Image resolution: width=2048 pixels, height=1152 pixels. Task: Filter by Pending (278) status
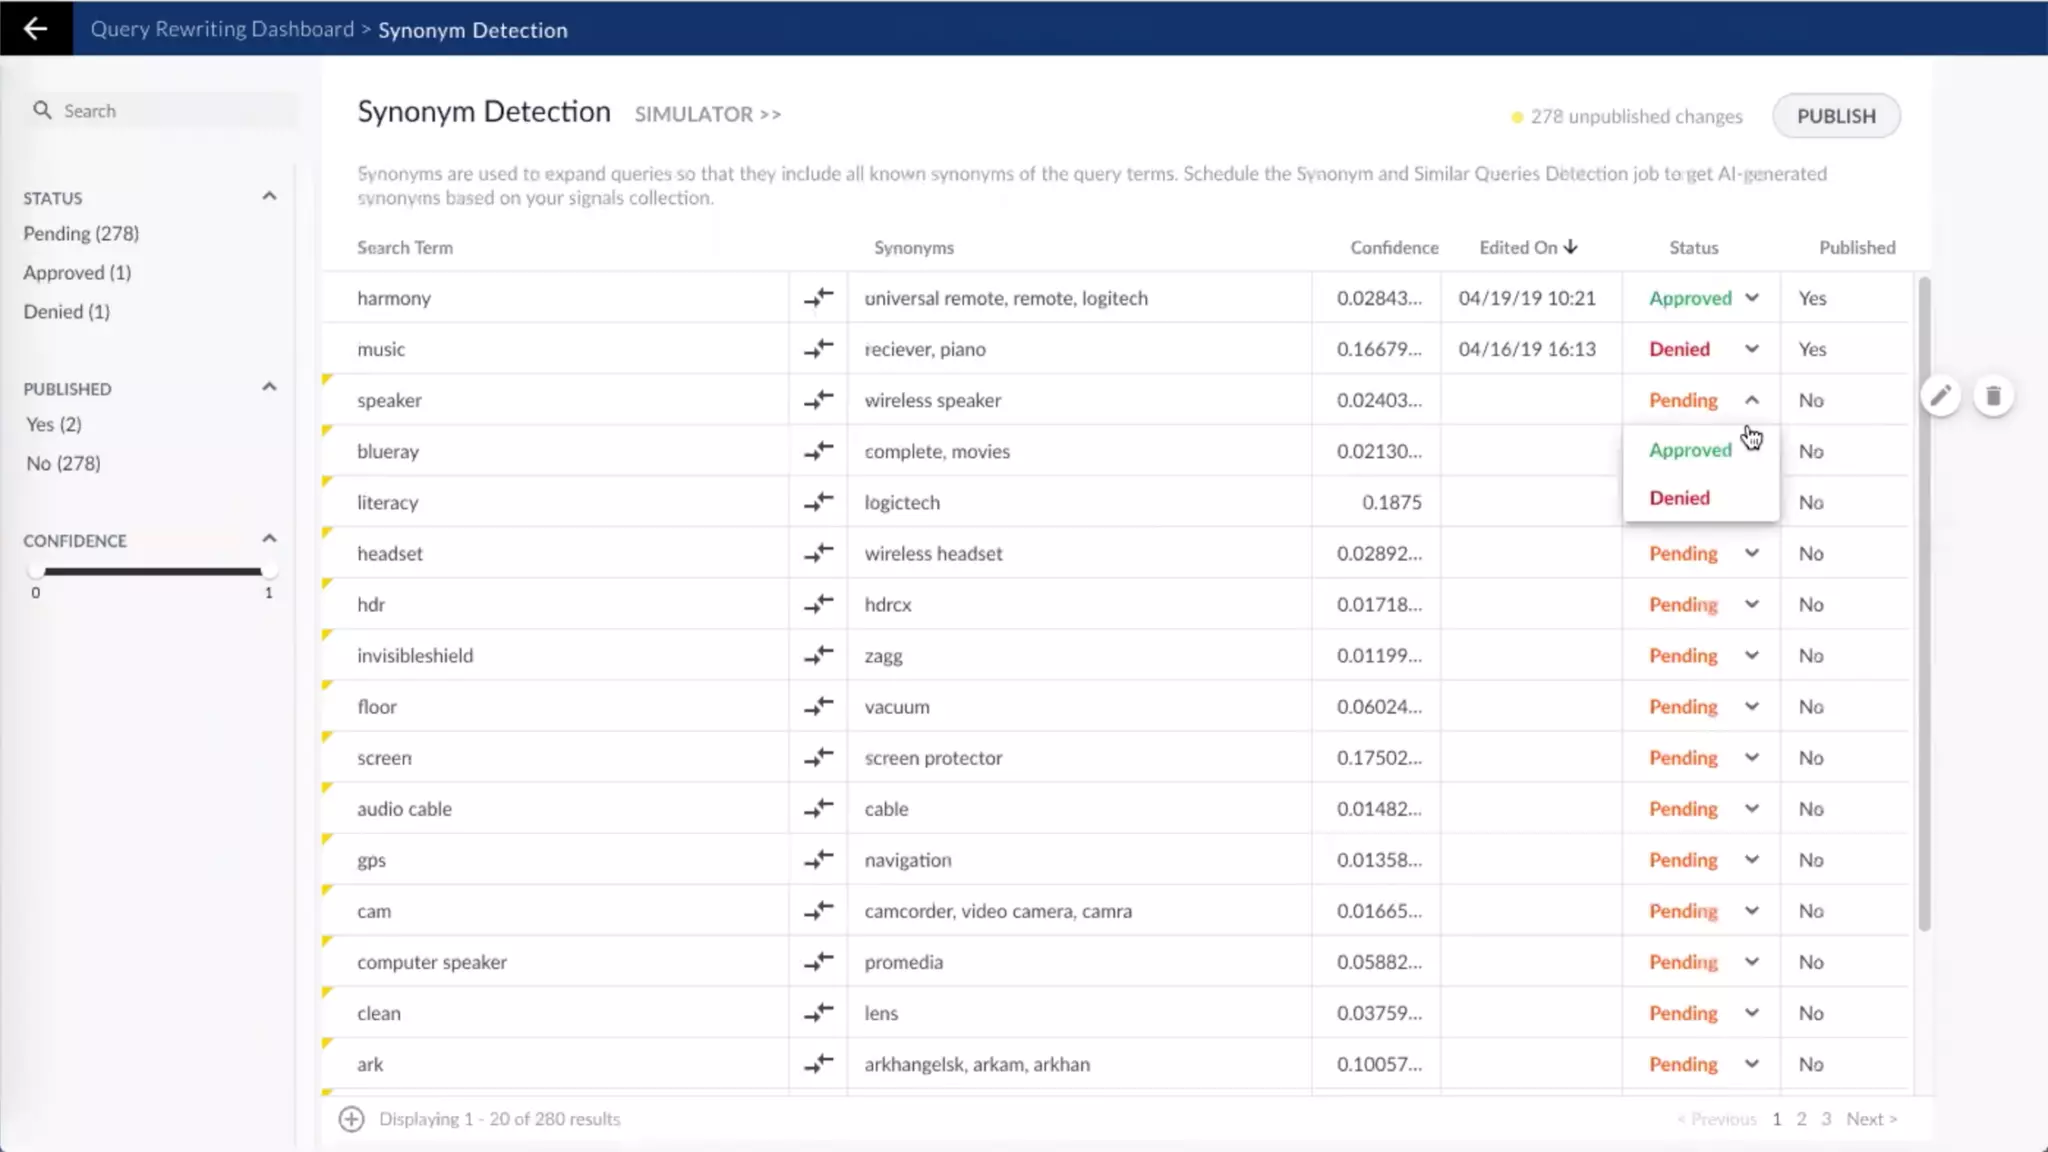(x=81, y=233)
